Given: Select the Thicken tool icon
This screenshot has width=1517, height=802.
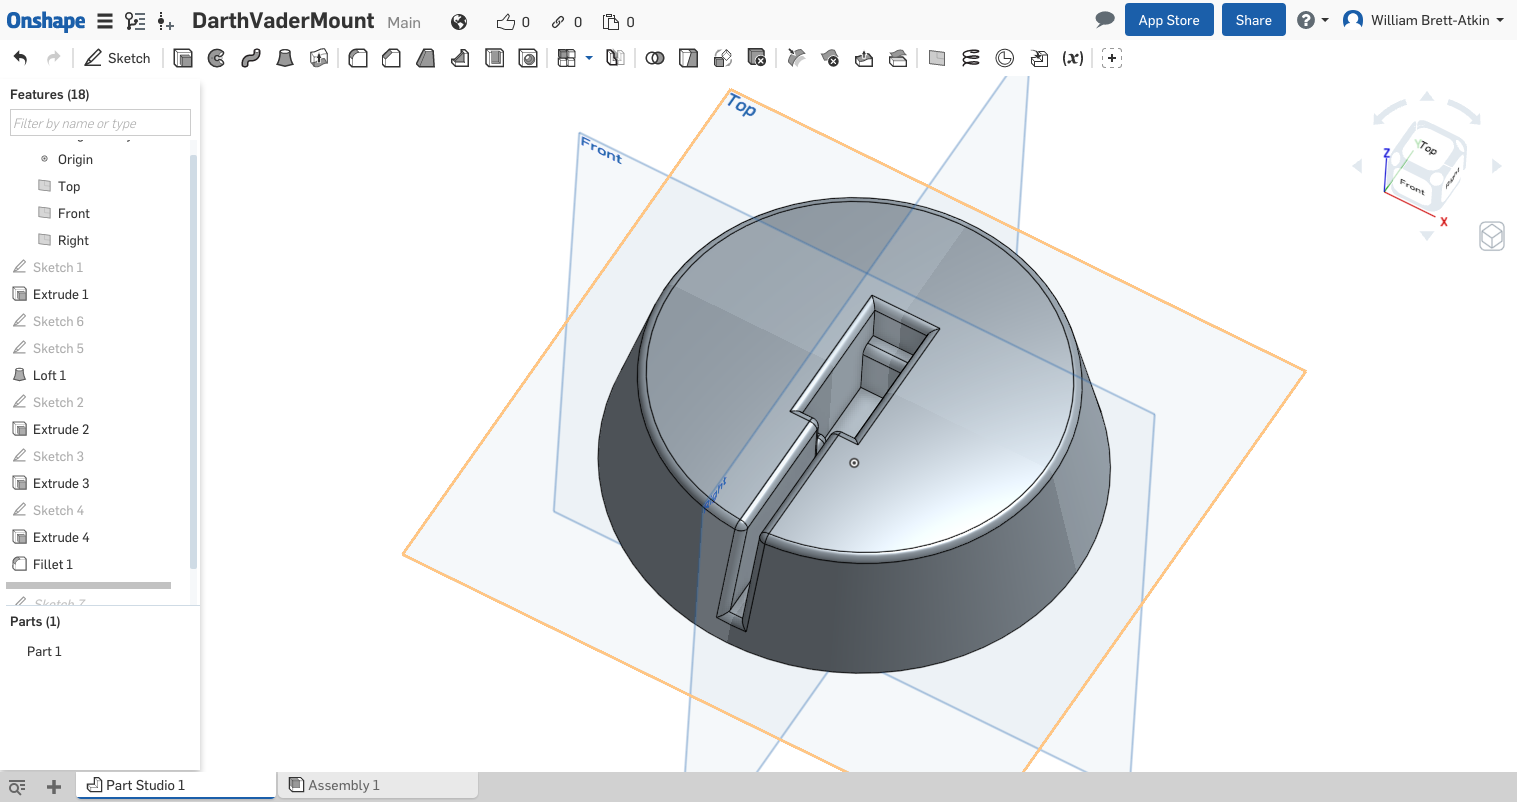Looking at the screenshot, I should tap(319, 58).
